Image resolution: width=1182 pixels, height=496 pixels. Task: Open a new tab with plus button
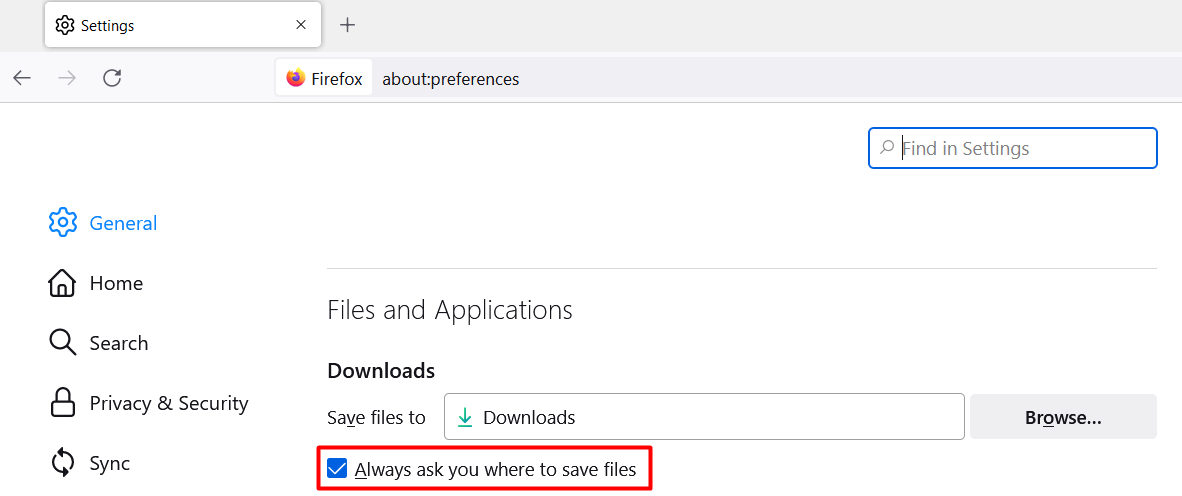click(347, 25)
